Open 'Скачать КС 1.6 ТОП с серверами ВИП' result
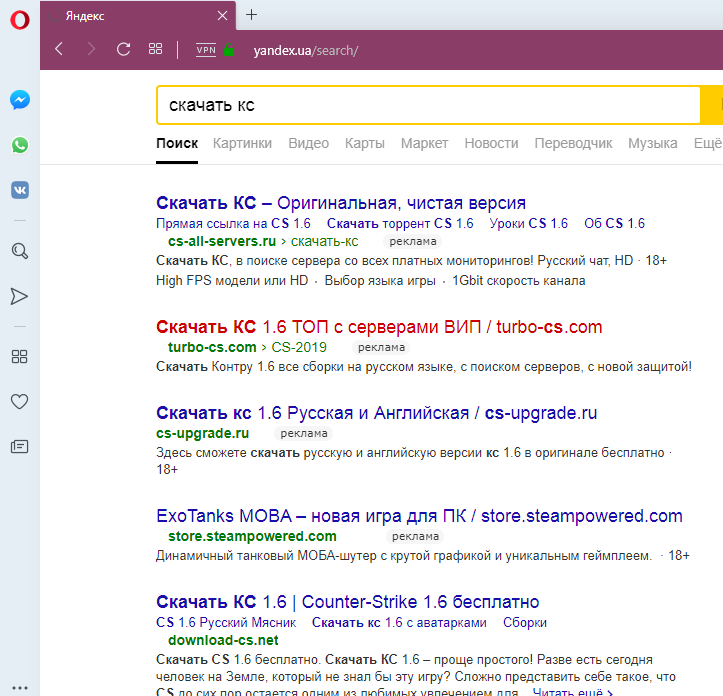The width and height of the screenshot is (723, 696). coord(379,327)
